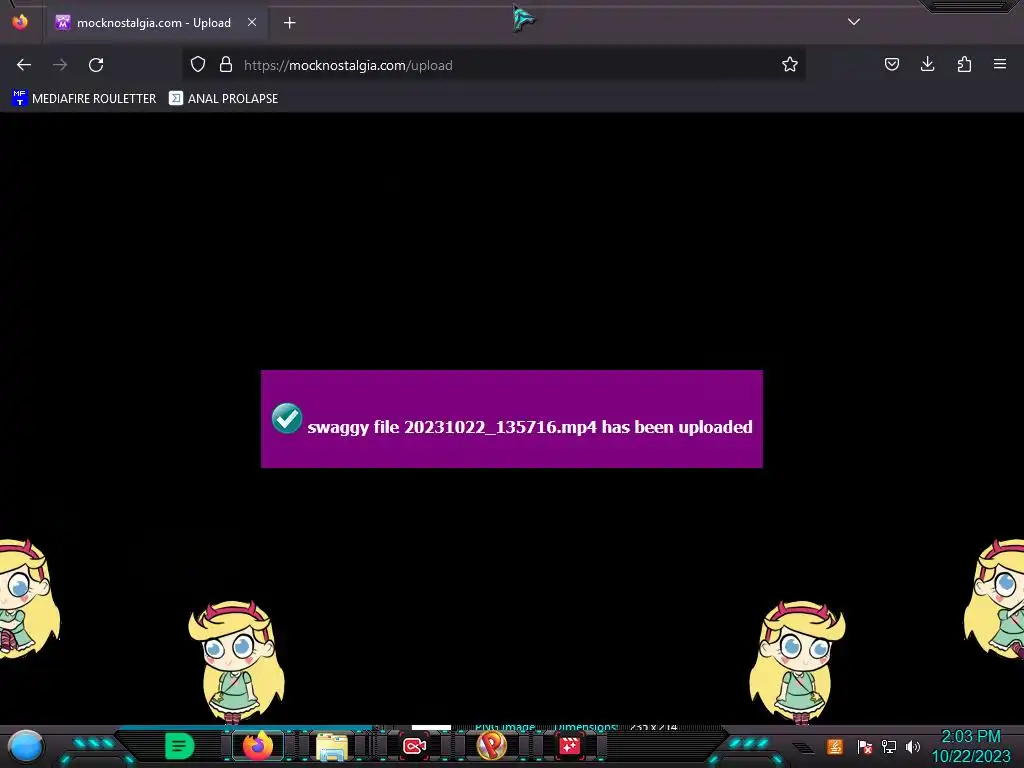The image size is (1024, 768).
Task: Click the uploaded file confirmation message
Action: coord(530,427)
